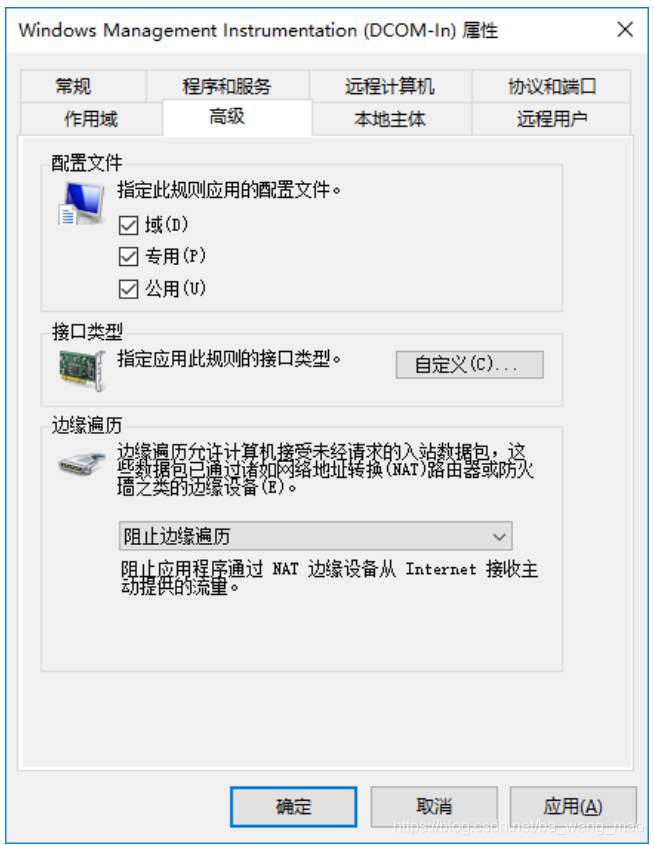
Task: Click the 应用(A) apply button
Action: point(573,807)
